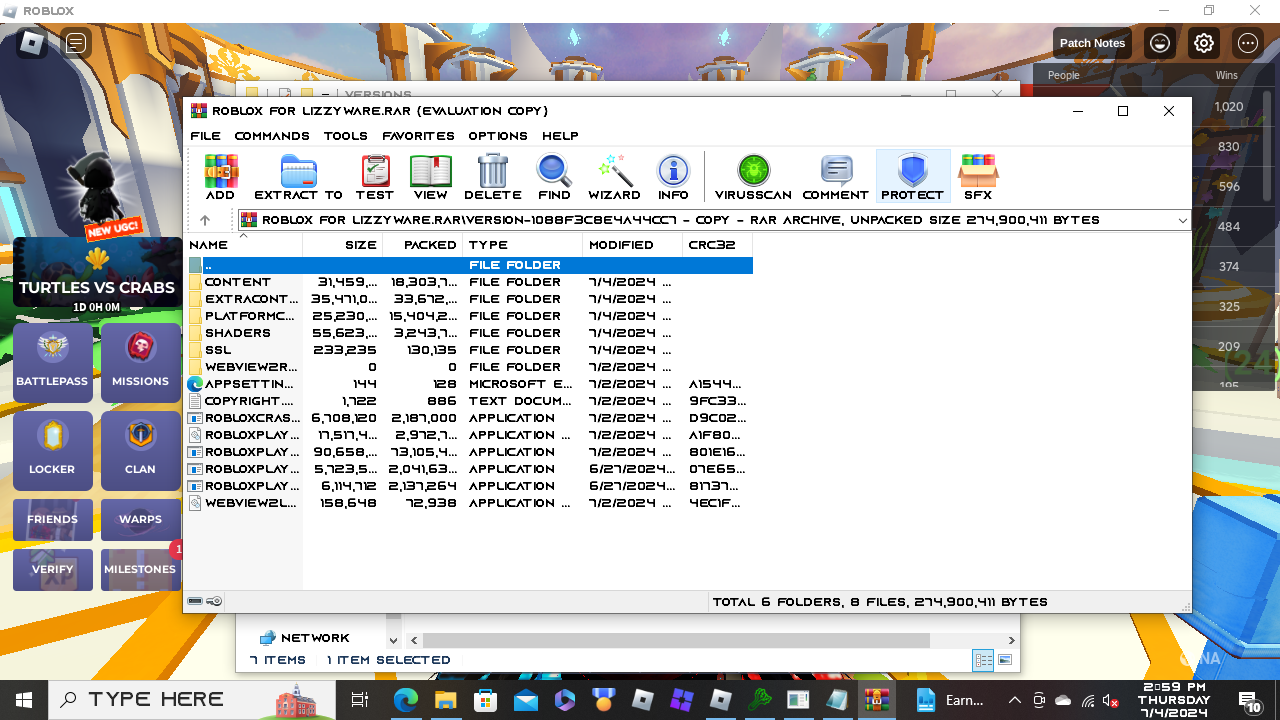Open the Roblox chat list icon

click(x=75, y=43)
